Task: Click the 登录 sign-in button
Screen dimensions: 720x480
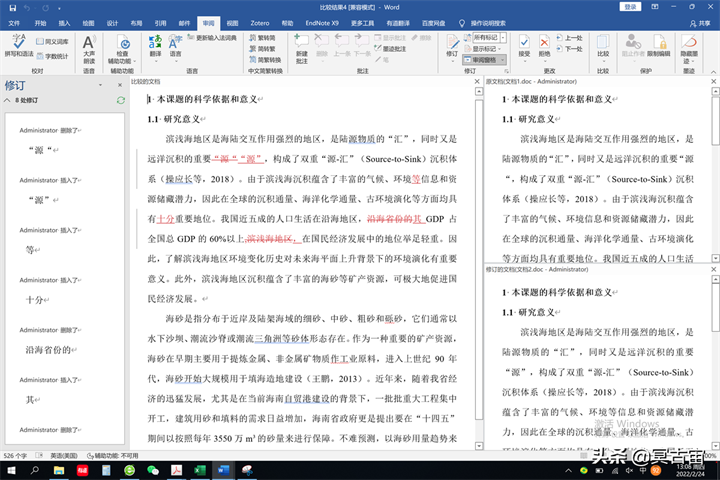Action: [630, 6]
